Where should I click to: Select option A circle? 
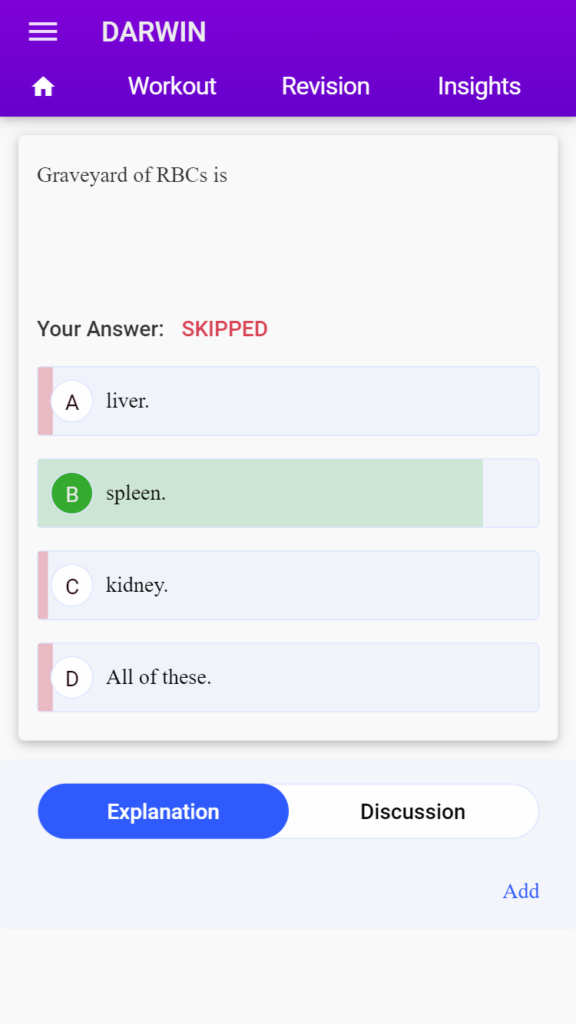point(72,402)
